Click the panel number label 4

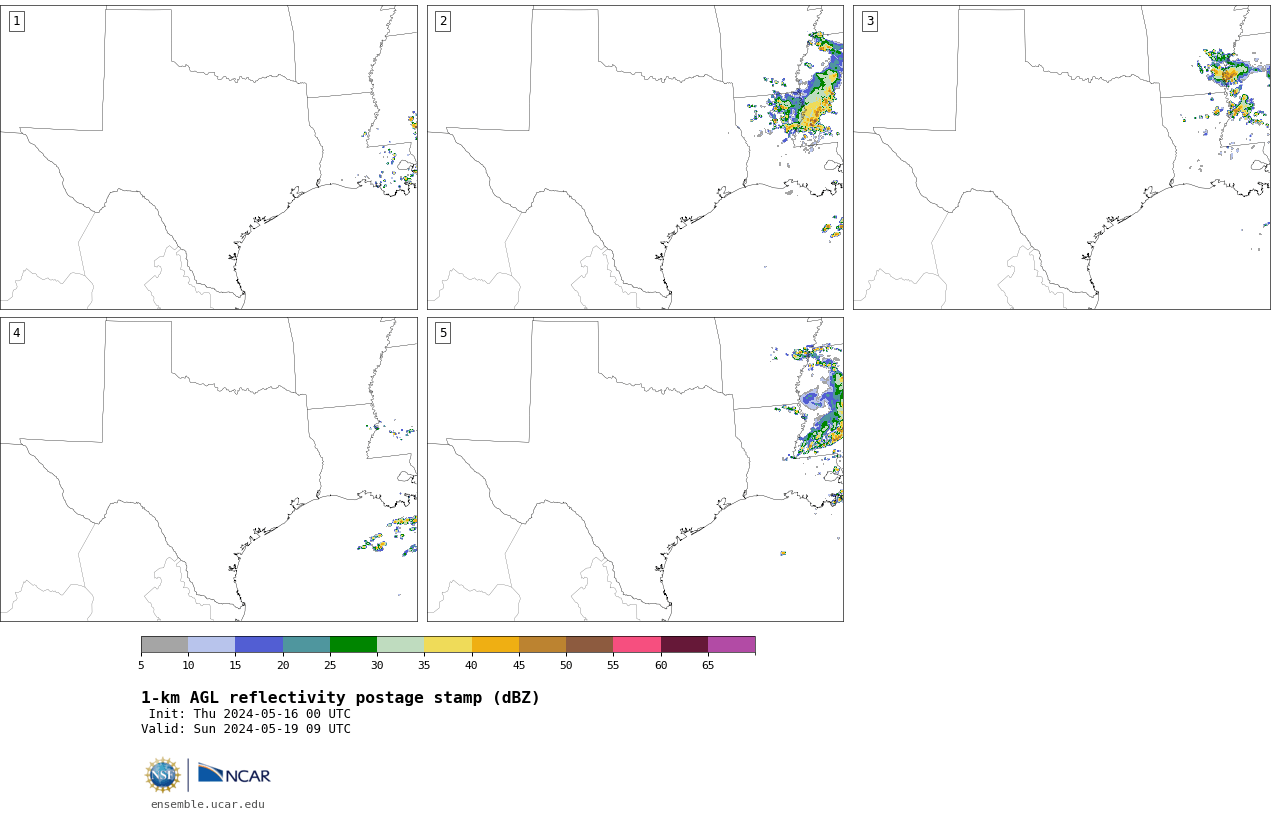click(16, 333)
